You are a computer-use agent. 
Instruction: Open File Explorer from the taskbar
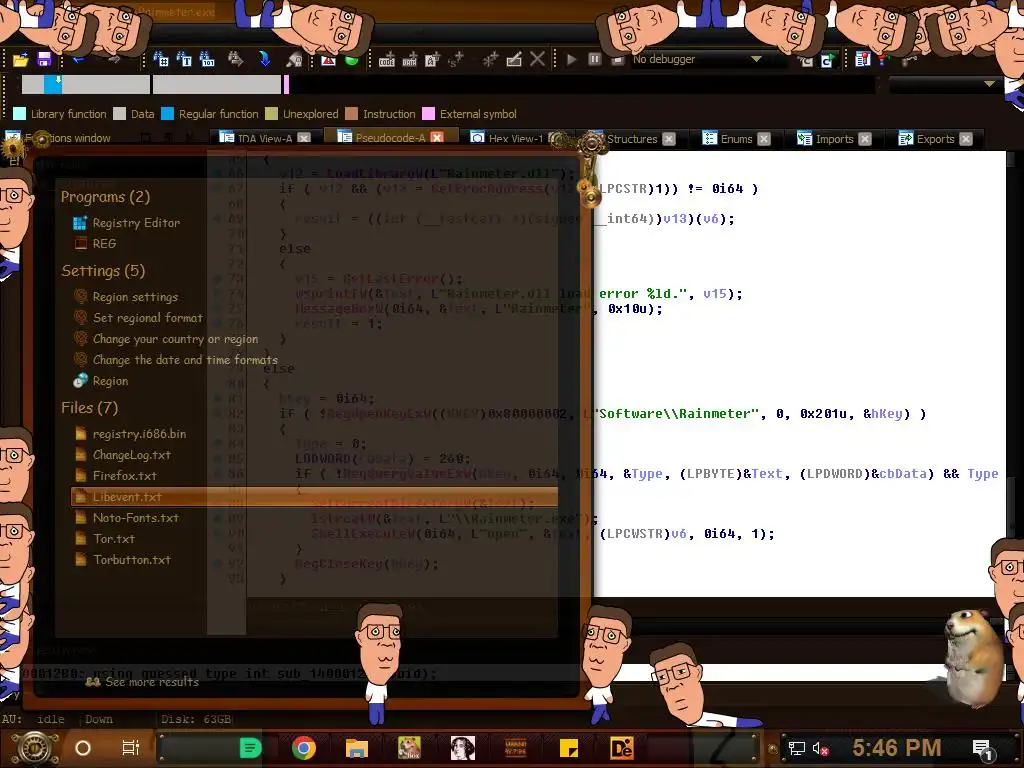coord(357,748)
